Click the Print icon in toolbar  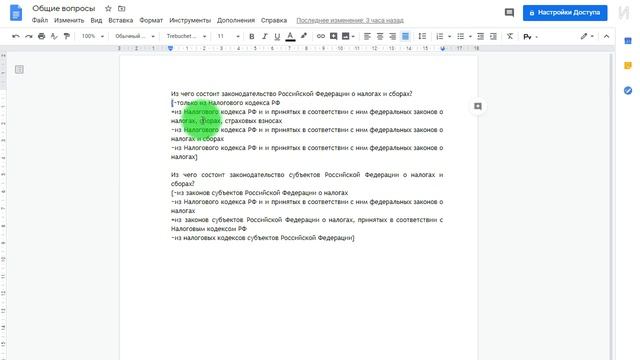41,36
